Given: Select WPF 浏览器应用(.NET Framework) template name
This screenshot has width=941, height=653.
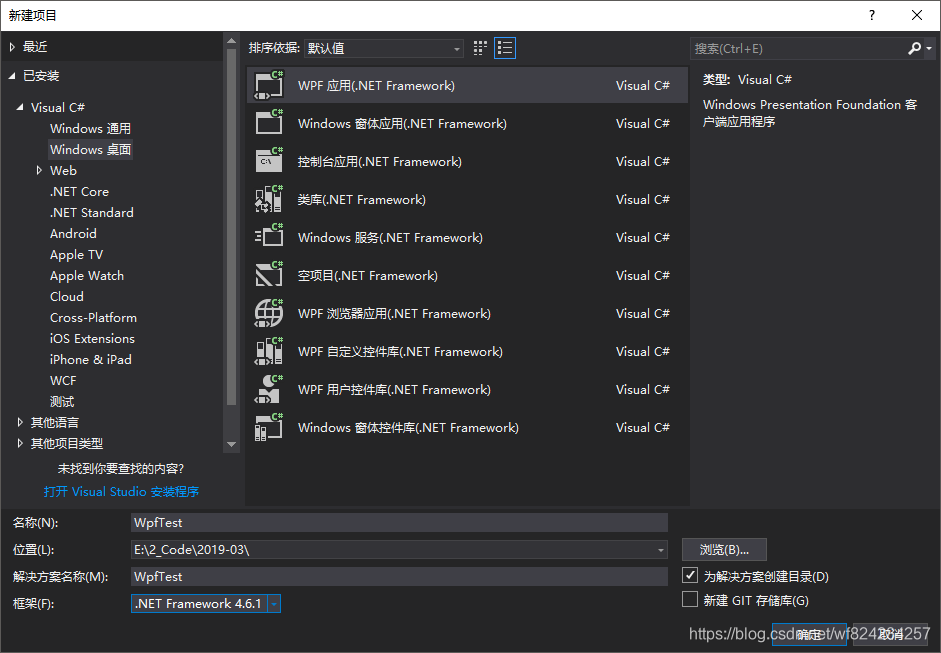Looking at the screenshot, I should click(394, 313).
